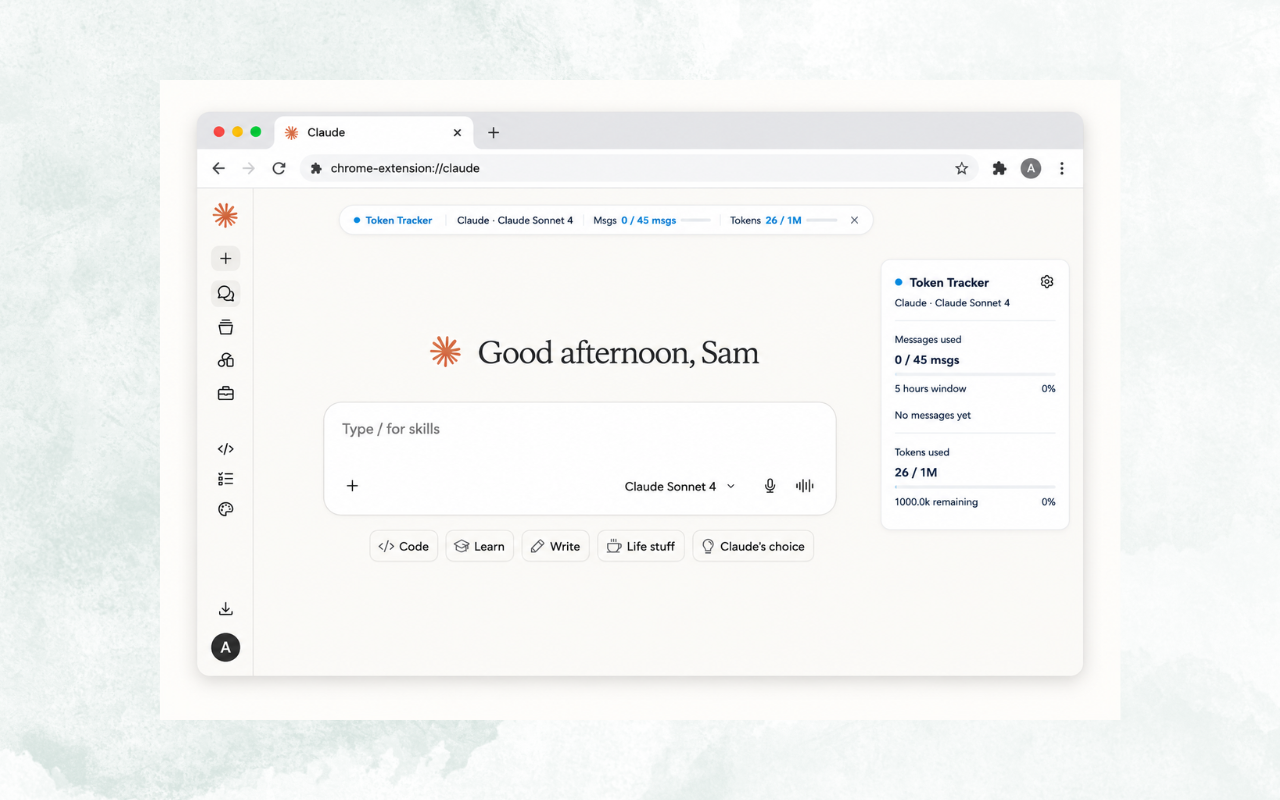Click the Tokens progress bar in the top bar
This screenshot has height=800, width=1280.
click(822, 220)
